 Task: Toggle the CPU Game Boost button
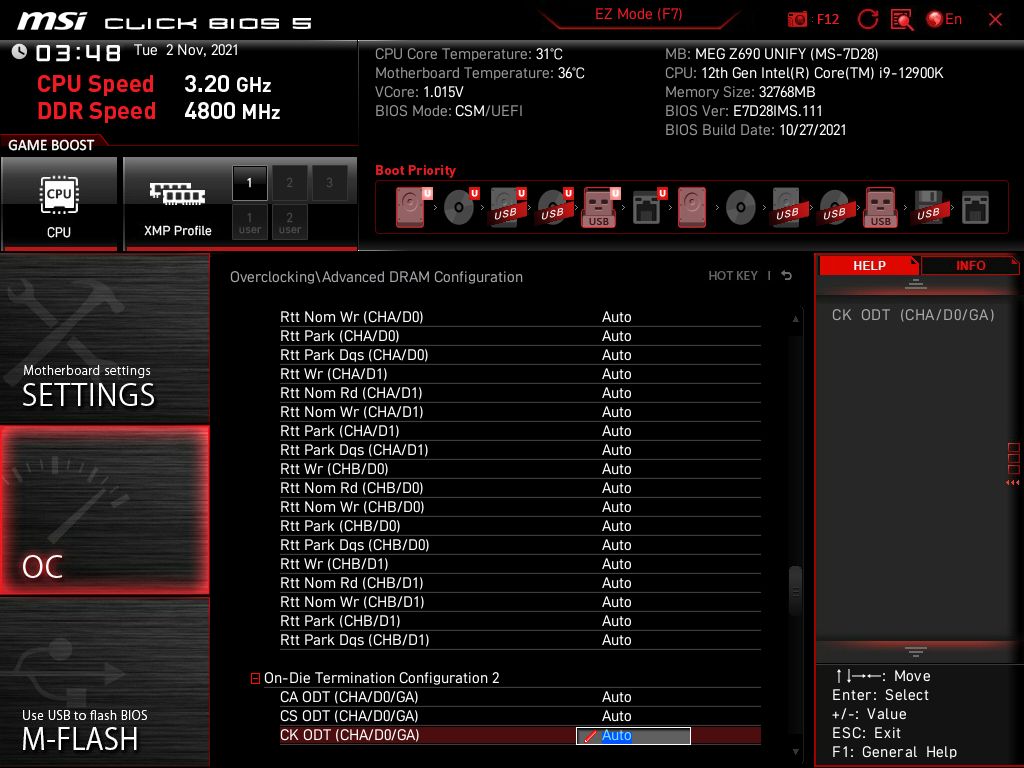(x=59, y=204)
